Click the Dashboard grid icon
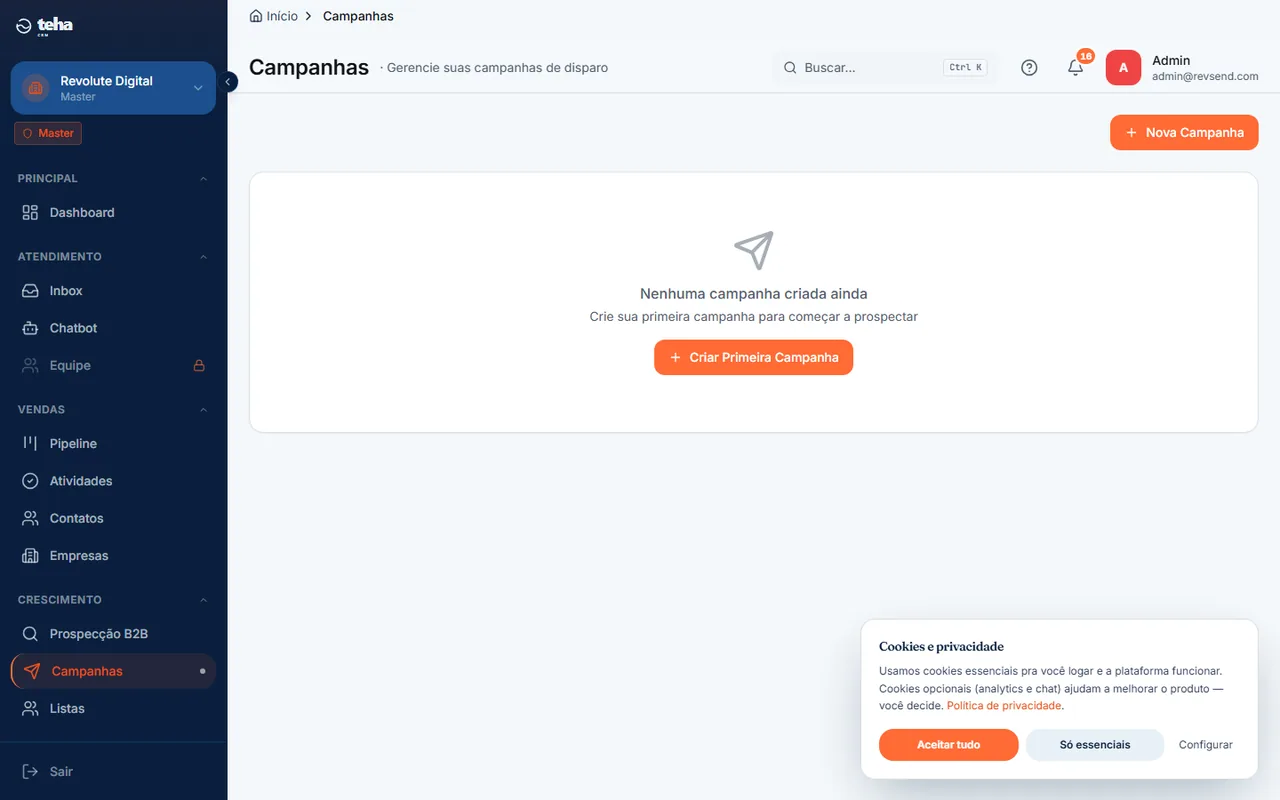 (30, 213)
